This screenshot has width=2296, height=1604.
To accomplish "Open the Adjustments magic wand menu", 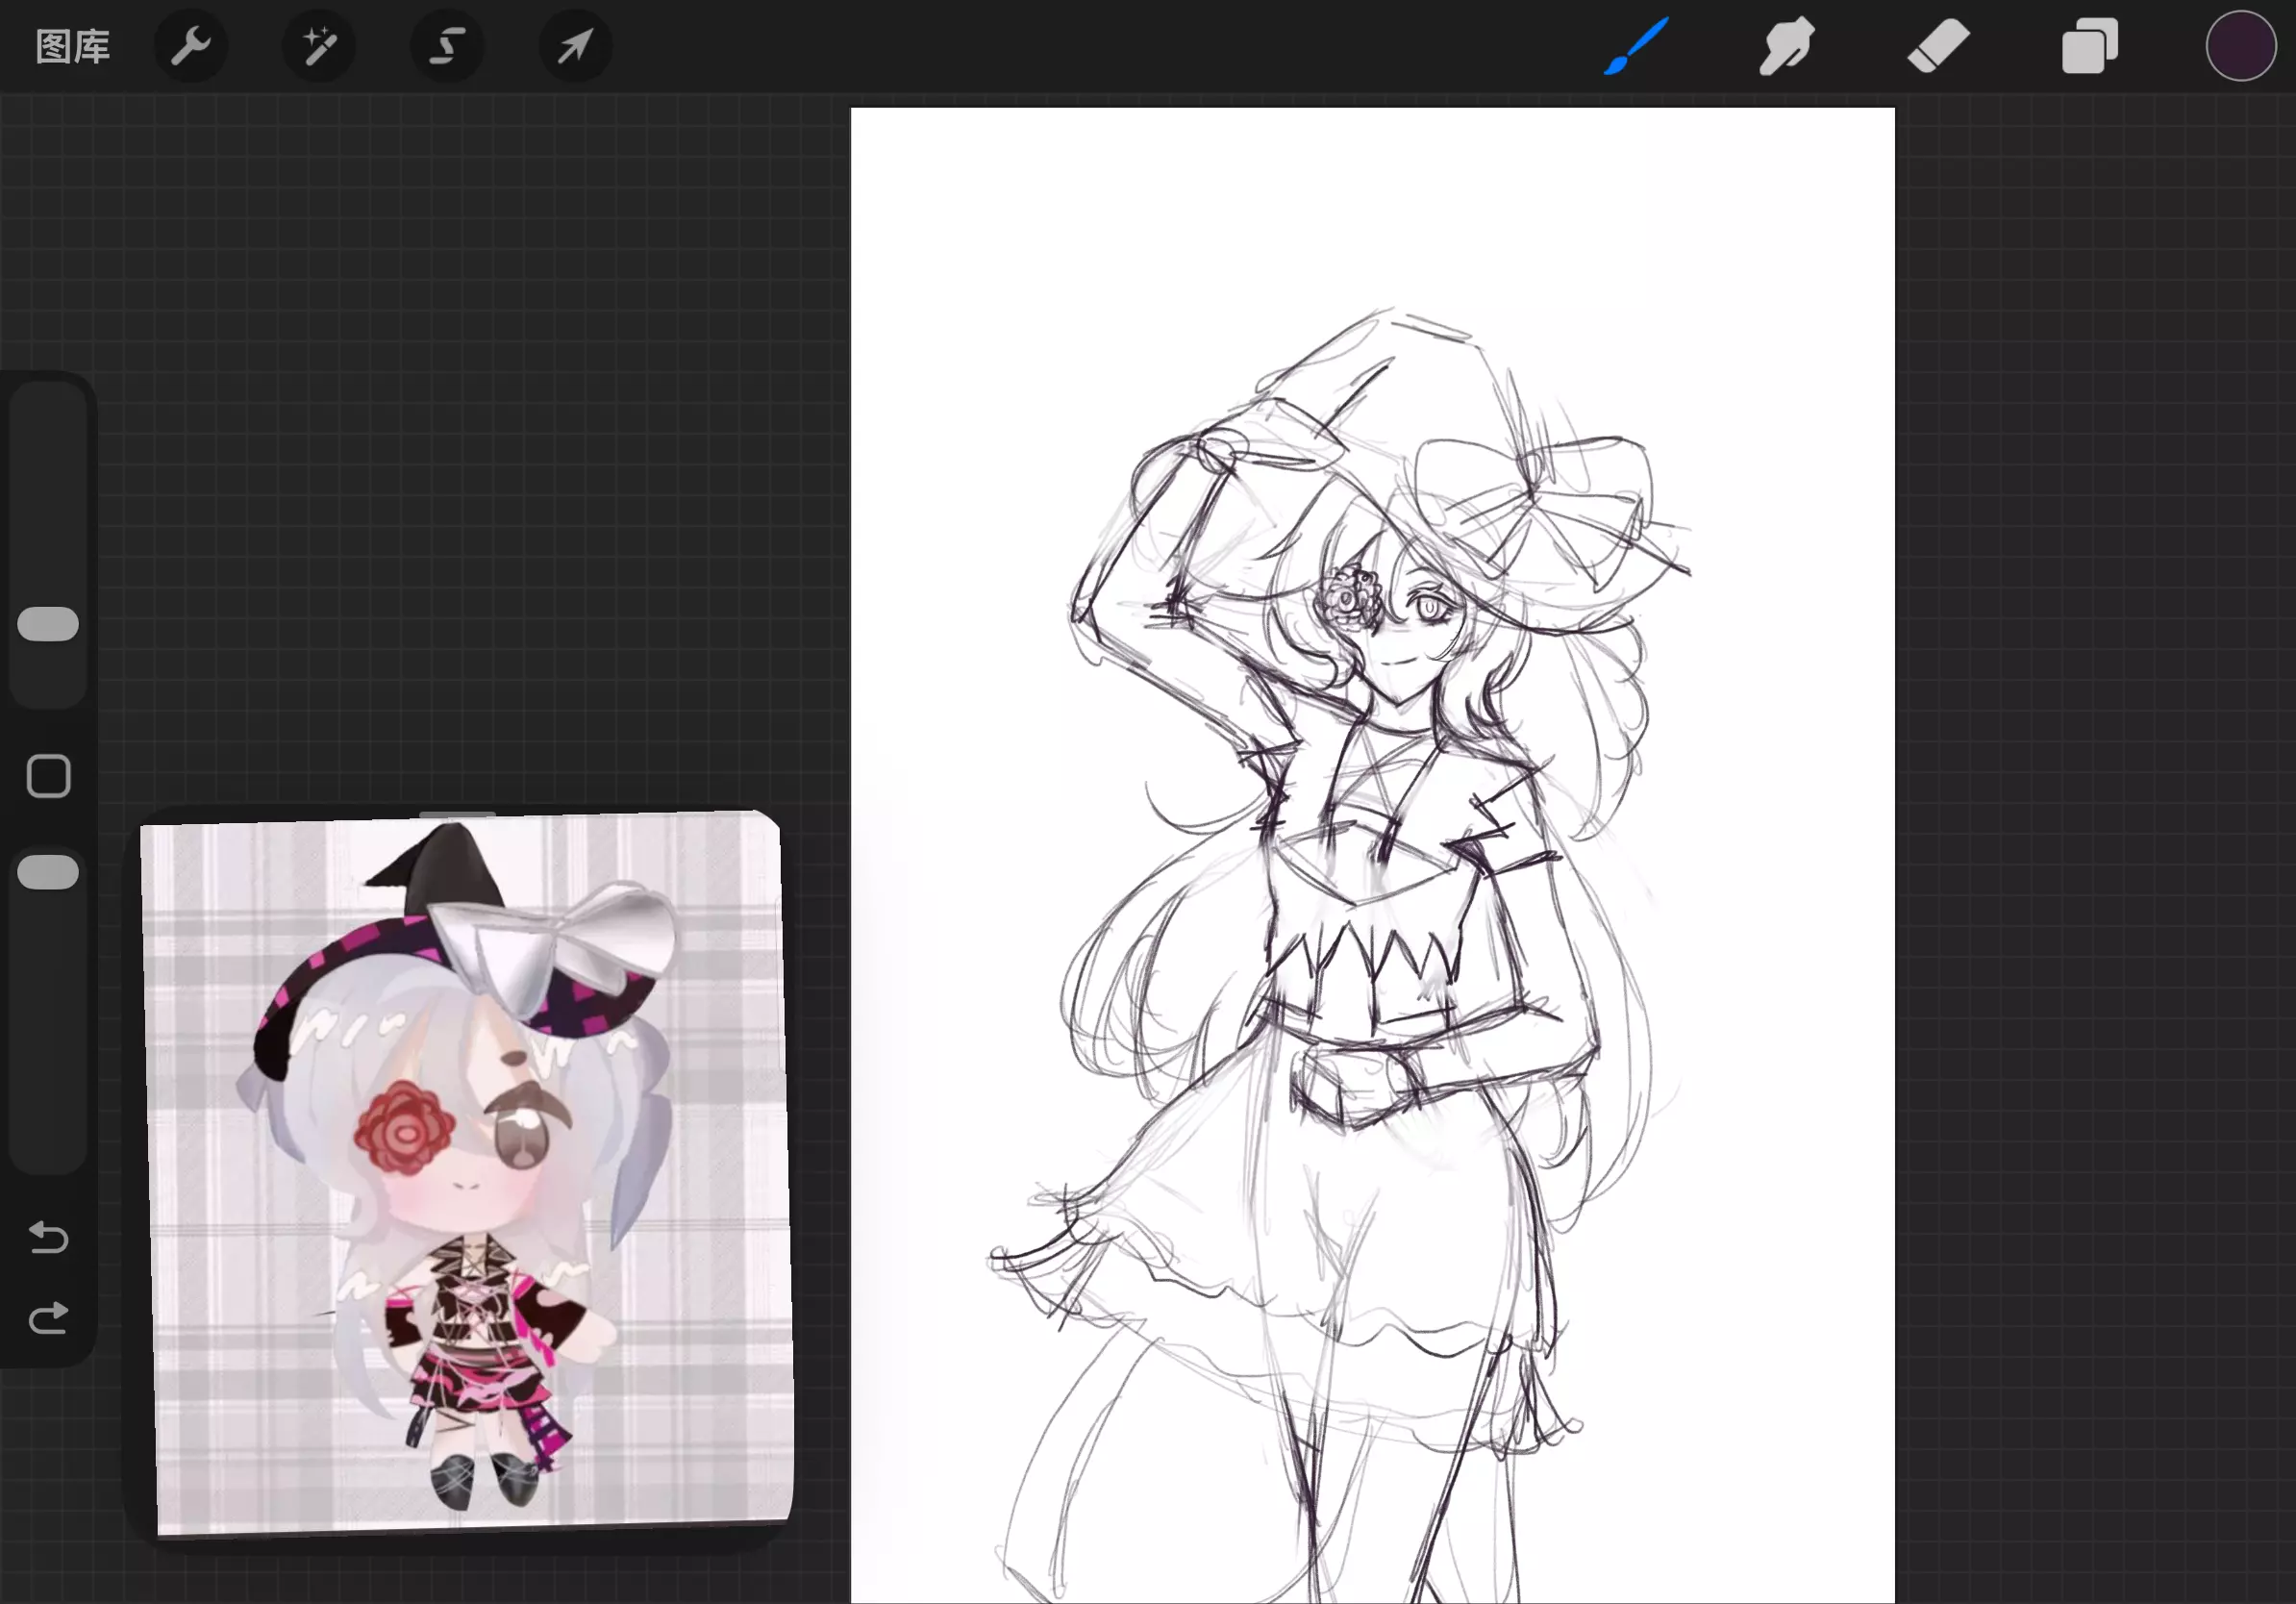I will tap(319, 46).
